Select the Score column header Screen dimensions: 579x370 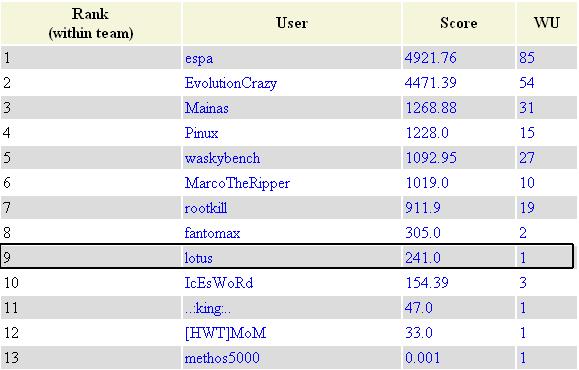[x=459, y=23]
